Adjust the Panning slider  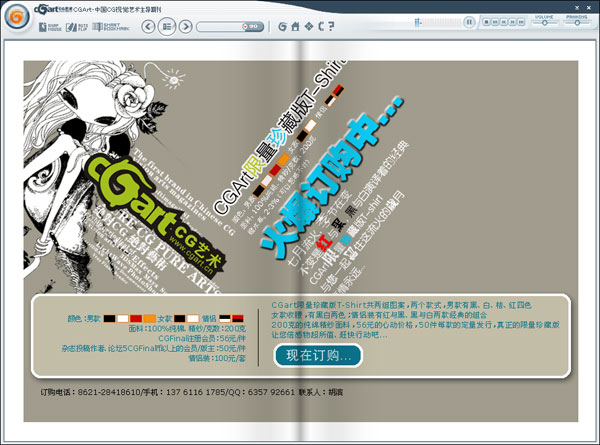[x=577, y=23]
